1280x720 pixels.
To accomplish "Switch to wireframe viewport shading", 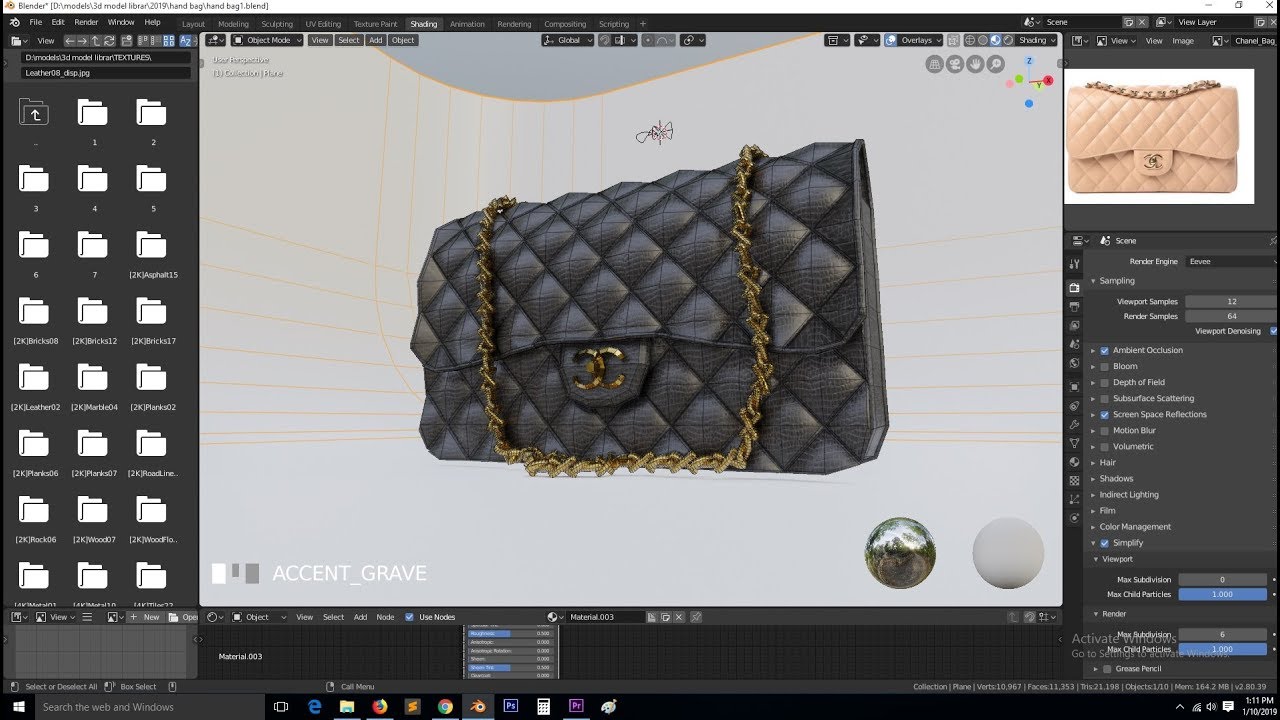I will pyautogui.click(x=969, y=40).
